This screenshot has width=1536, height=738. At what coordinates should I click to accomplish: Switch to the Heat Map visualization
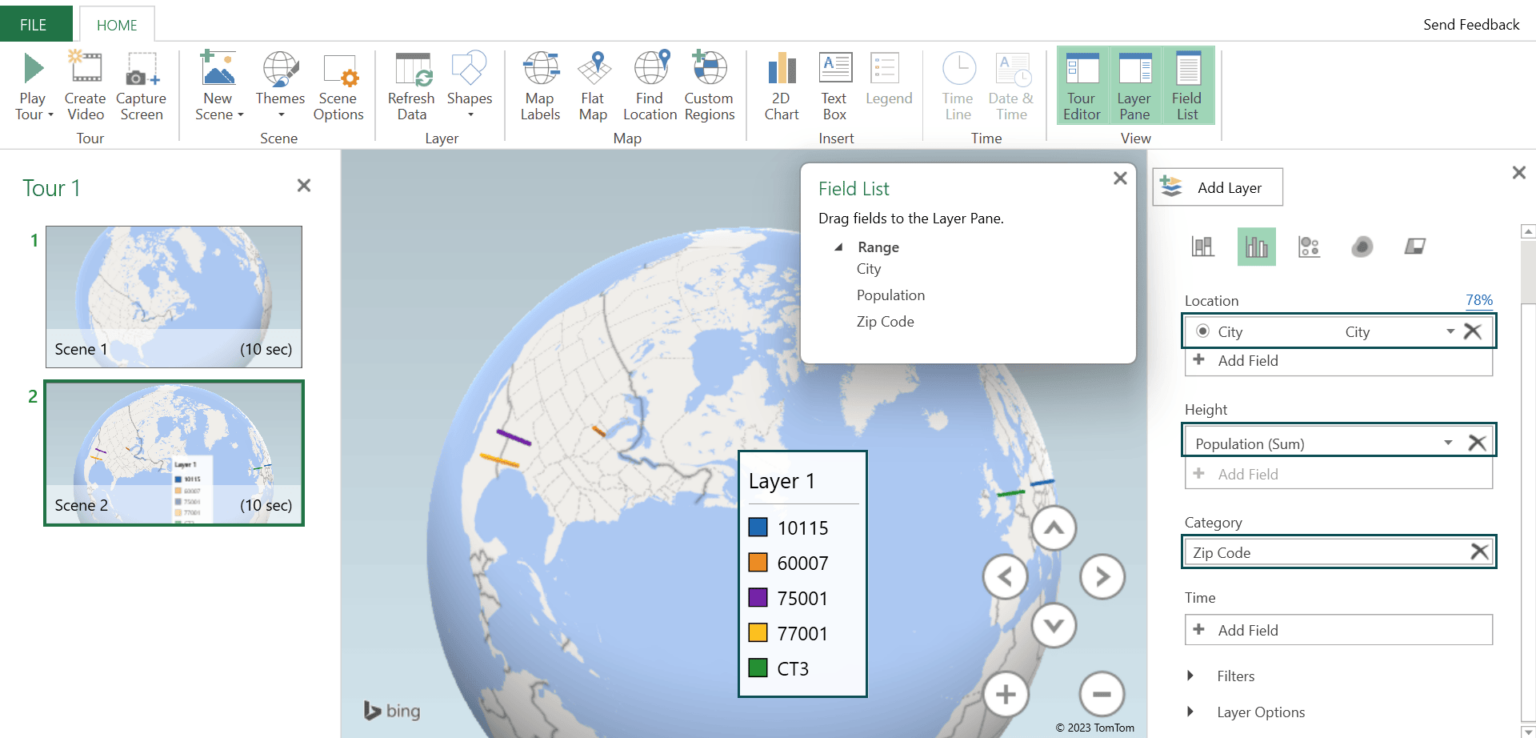pos(1362,246)
